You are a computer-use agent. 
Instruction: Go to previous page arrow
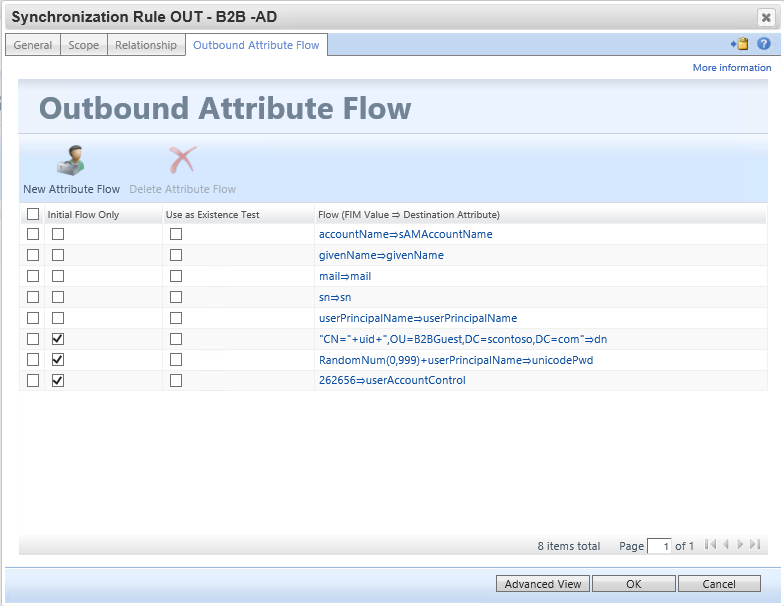point(726,544)
